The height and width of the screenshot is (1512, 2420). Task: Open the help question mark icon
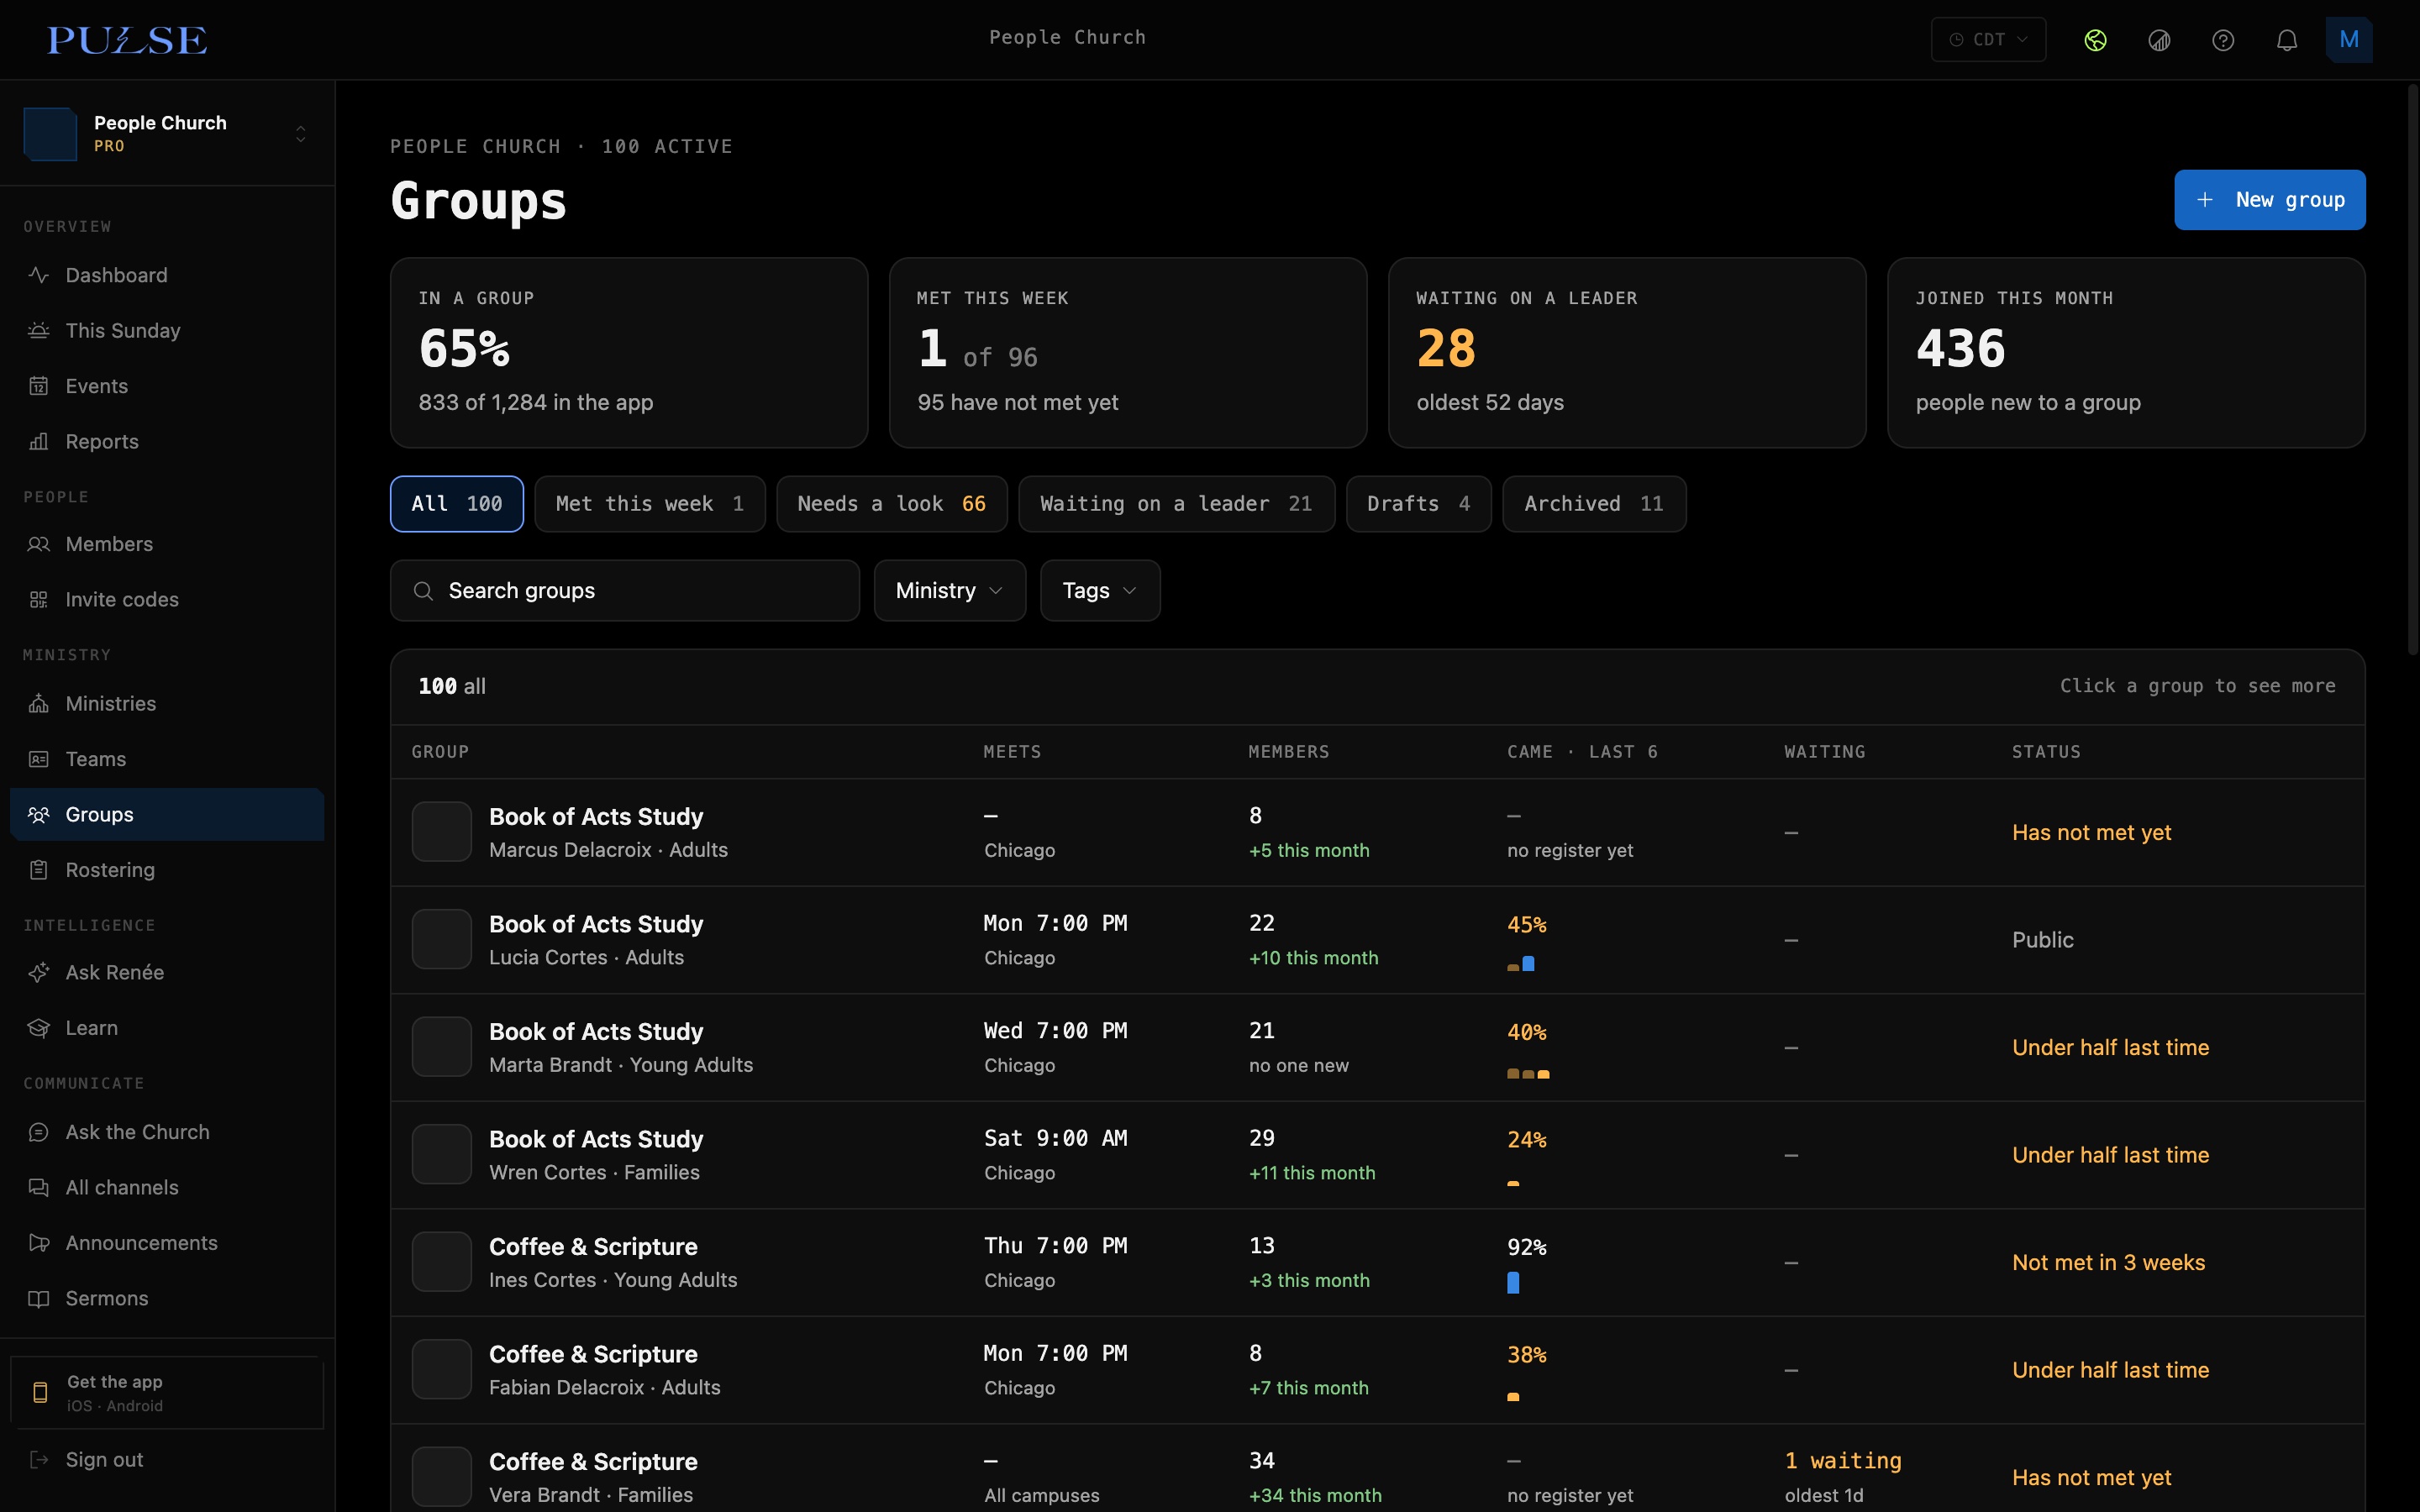tap(2223, 40)
